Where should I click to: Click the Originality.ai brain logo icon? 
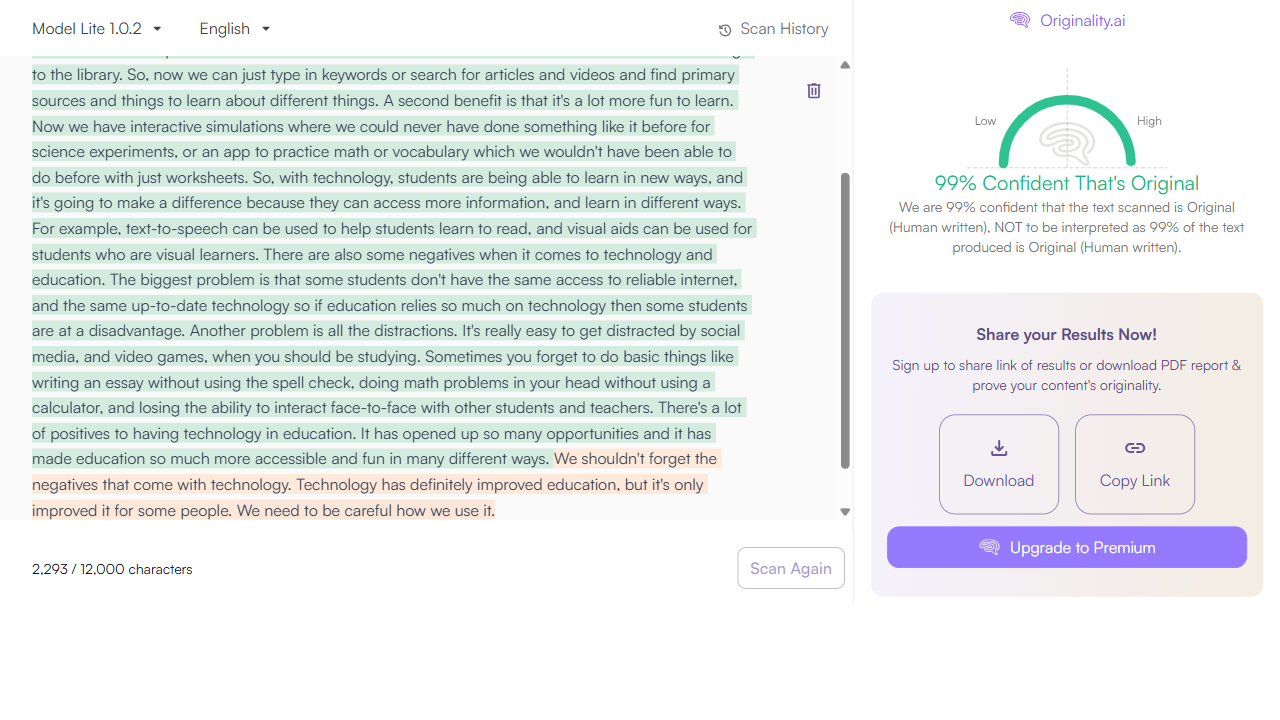(x=1020, y=20)
